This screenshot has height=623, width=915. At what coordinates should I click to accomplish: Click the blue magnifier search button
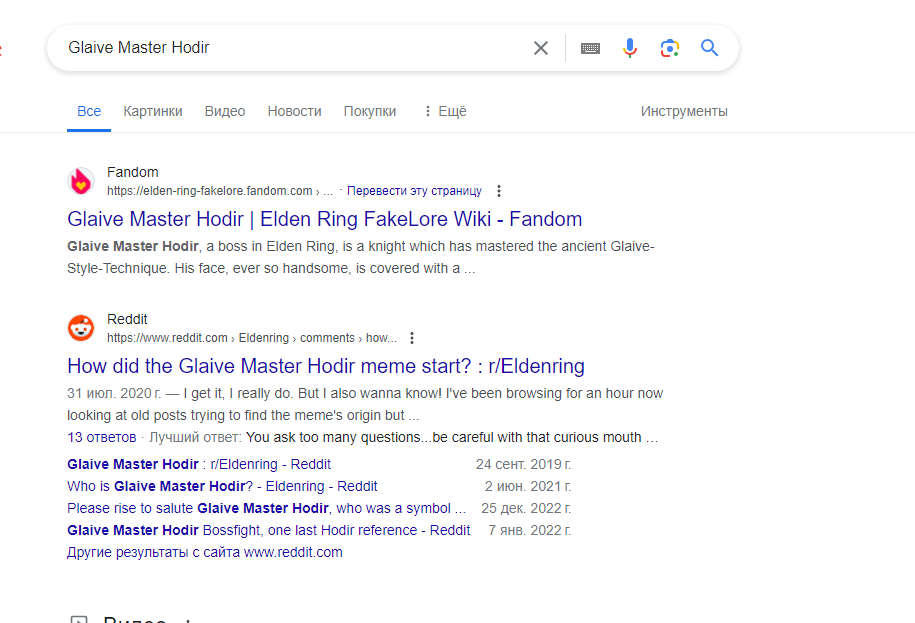coord(709,47)
